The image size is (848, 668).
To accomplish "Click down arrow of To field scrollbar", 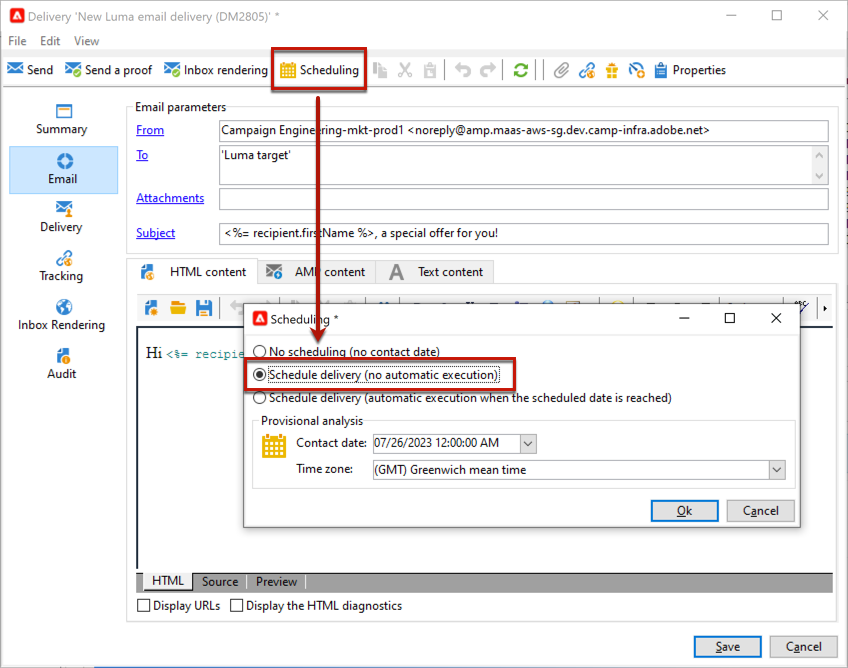I will (819, 176).
